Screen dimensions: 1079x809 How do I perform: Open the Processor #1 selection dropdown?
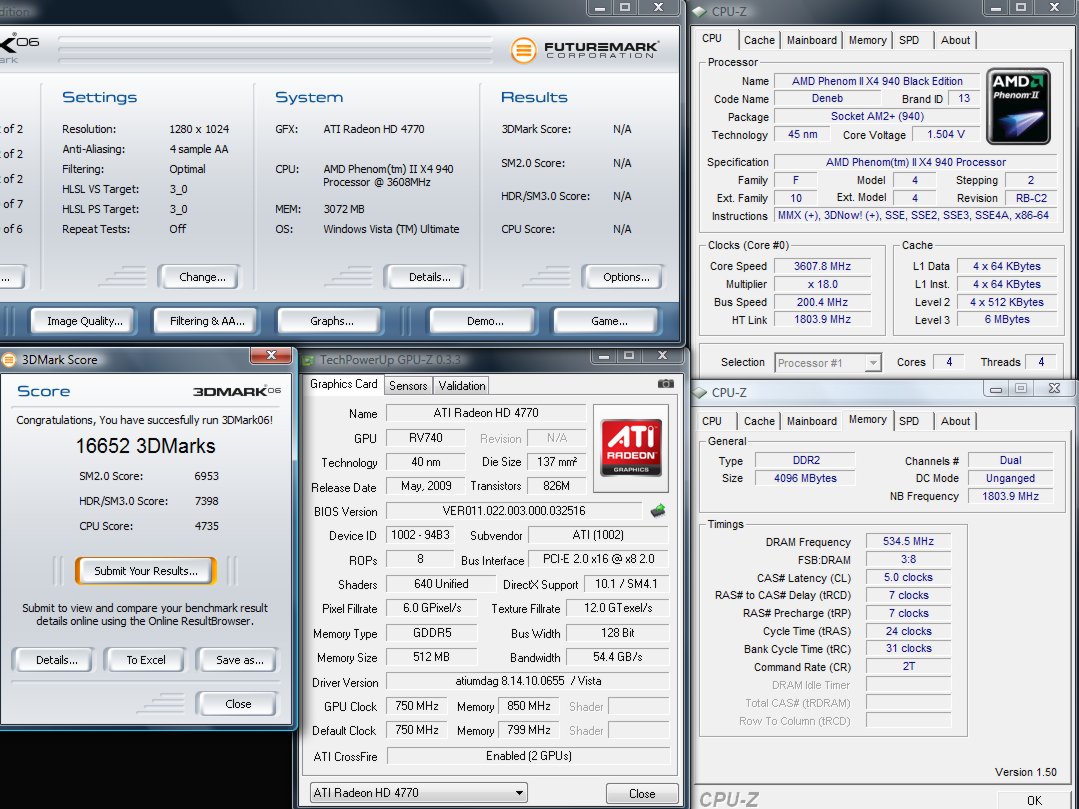point(828,363)
